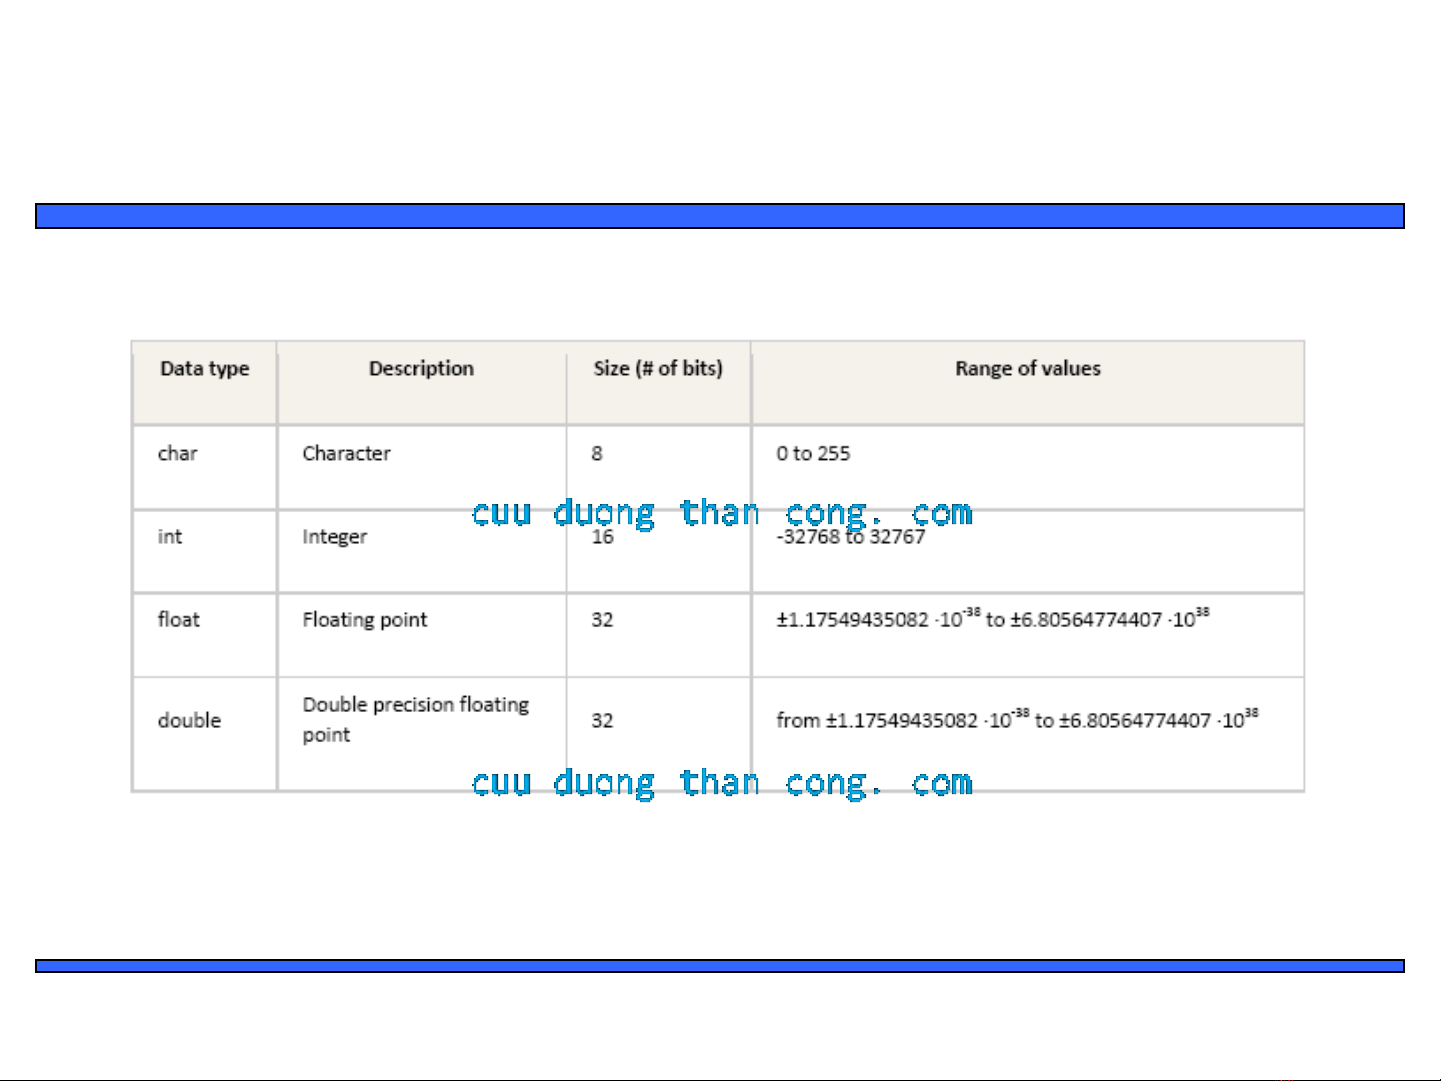The height and width of the screenshot is (1081, 1441).
Task: Open the cuu duong than cong watermark link below the table
Action: 721,782
